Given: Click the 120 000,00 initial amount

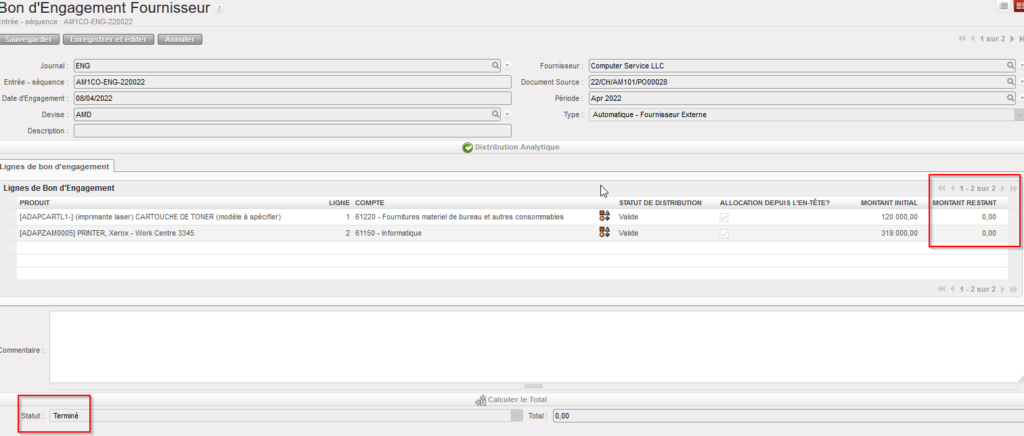Looking at the screenshot, I should [899, 217].
